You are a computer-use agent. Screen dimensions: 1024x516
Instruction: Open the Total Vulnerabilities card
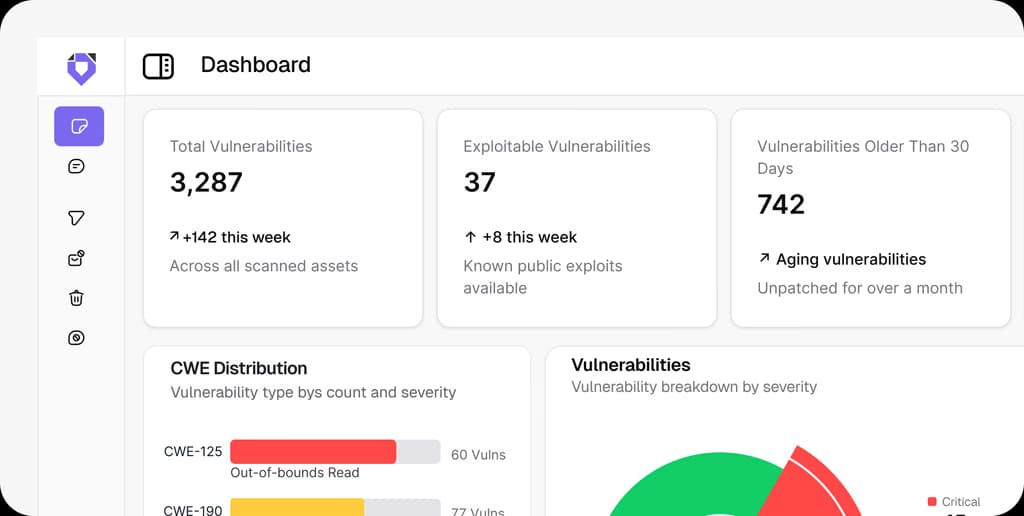(283, 218)
